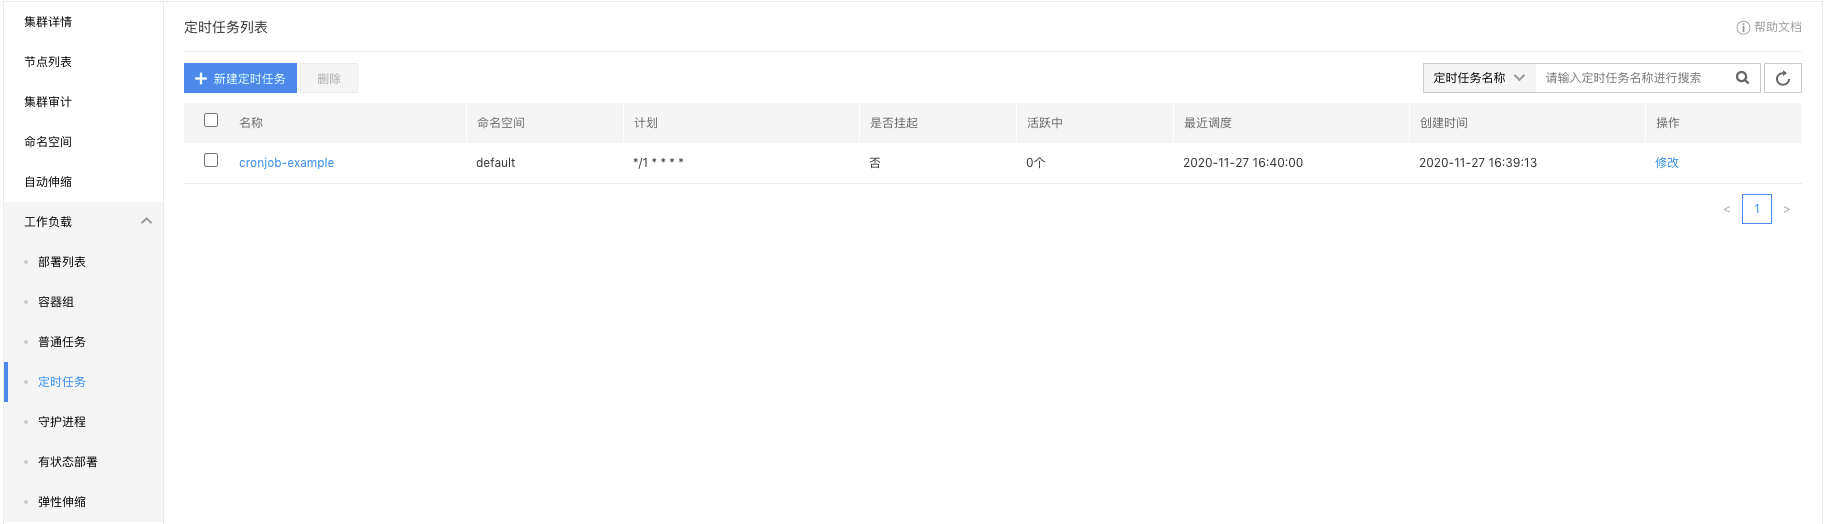This screenshot has width=1827, height=524.
Task: Click 修改 for cronjob-example
Action: (x=1667, y=163)
